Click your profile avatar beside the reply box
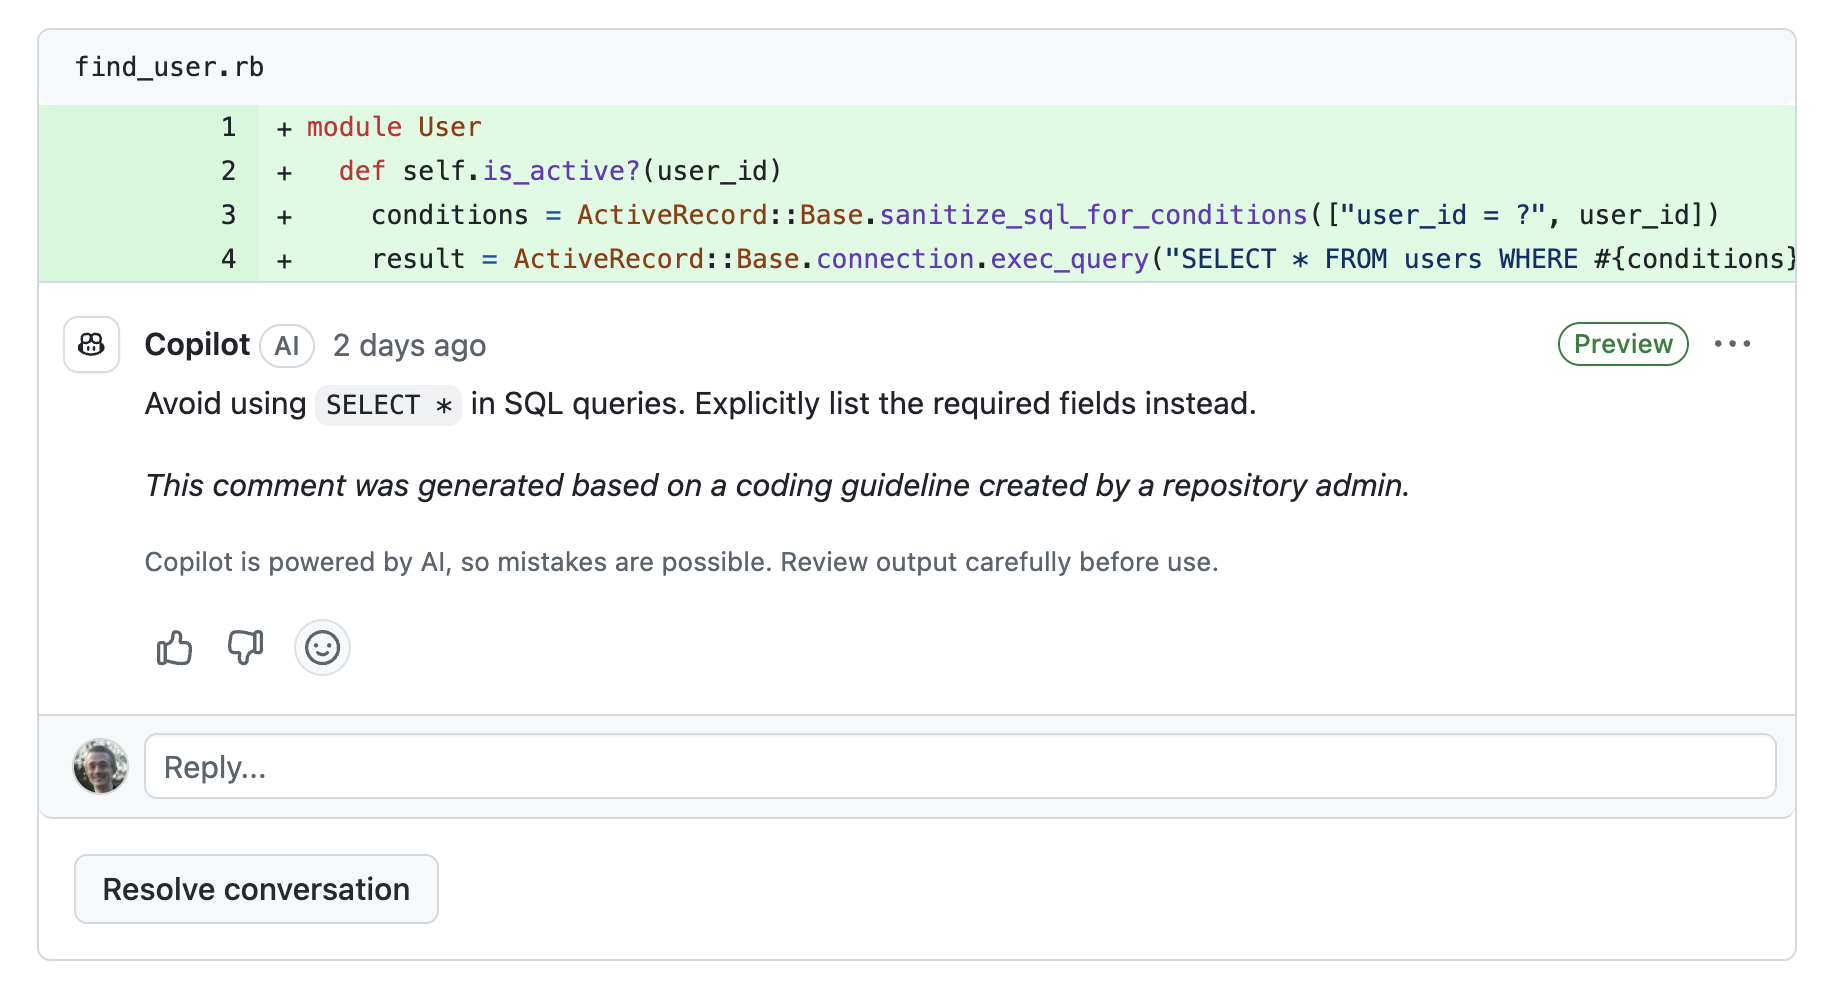 101,767
